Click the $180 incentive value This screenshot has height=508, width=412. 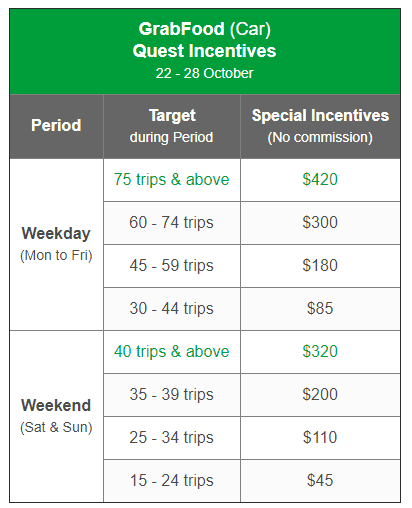[x=320, y=265]
